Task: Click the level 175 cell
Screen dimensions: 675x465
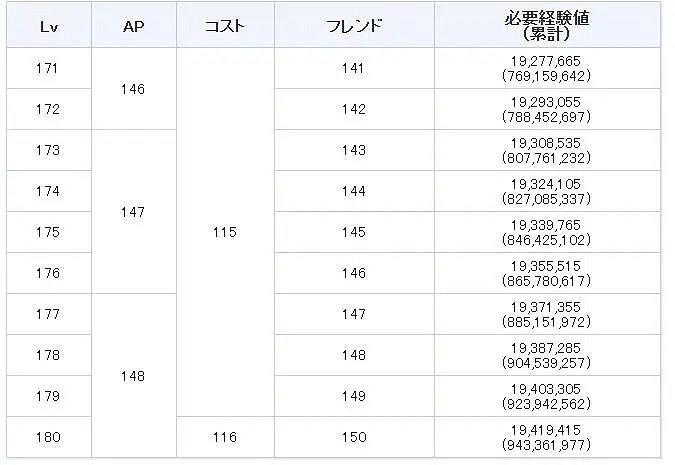Action: 47,232
